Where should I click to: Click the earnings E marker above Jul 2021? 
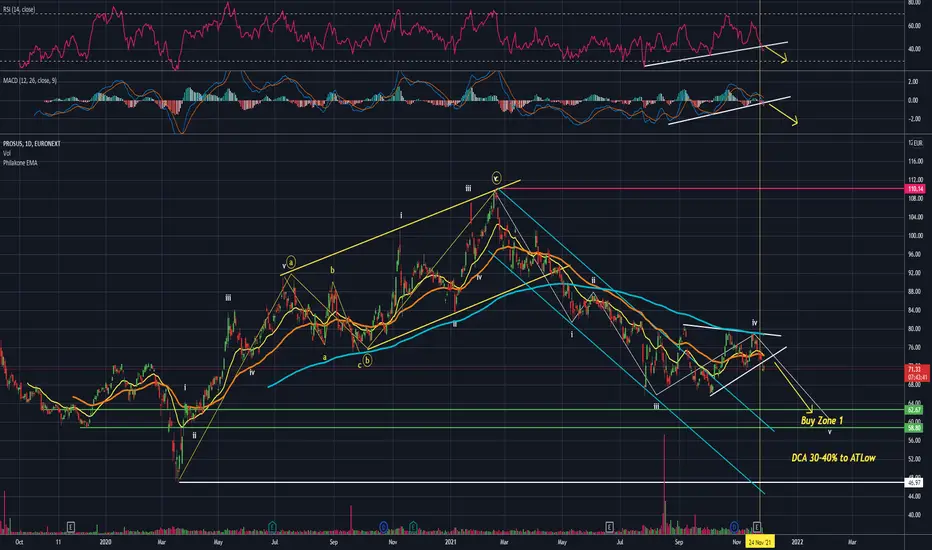(x=609, y=527)
